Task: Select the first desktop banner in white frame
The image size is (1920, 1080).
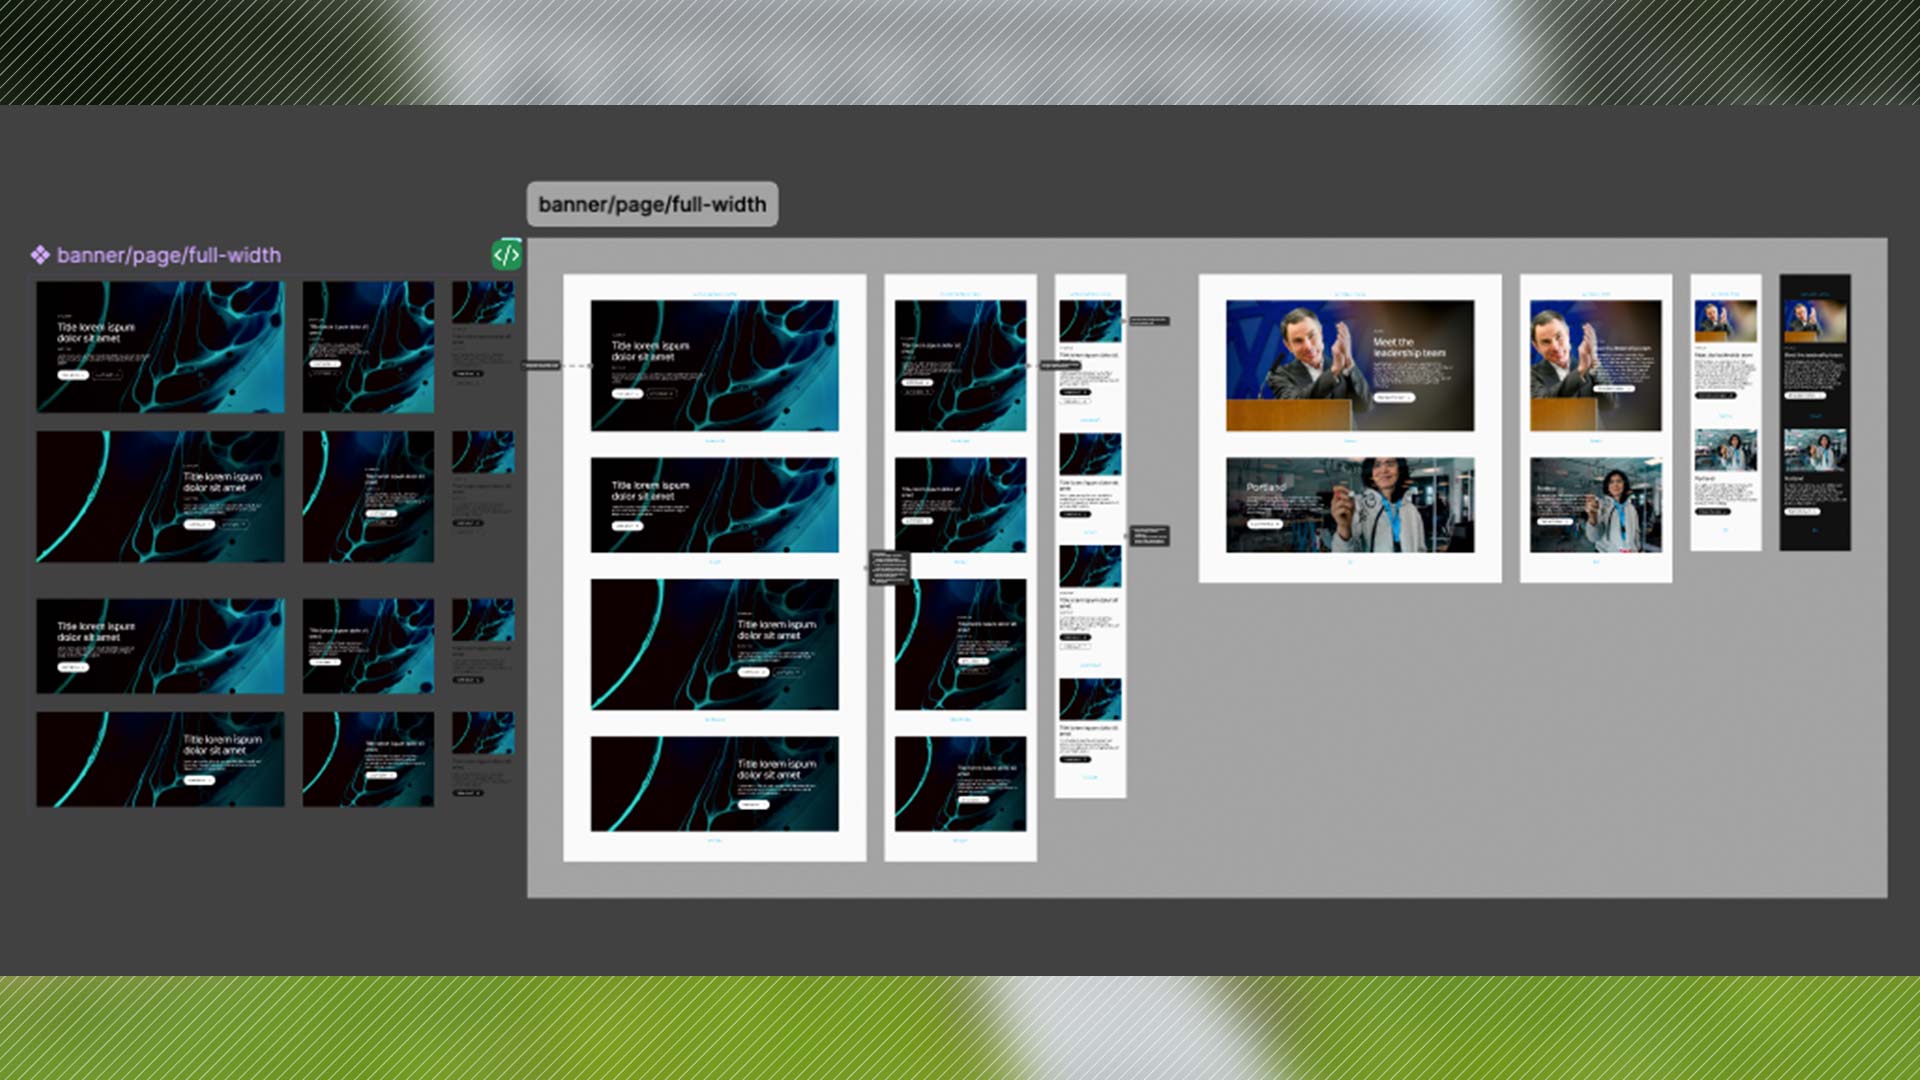Action: [714, 365]
